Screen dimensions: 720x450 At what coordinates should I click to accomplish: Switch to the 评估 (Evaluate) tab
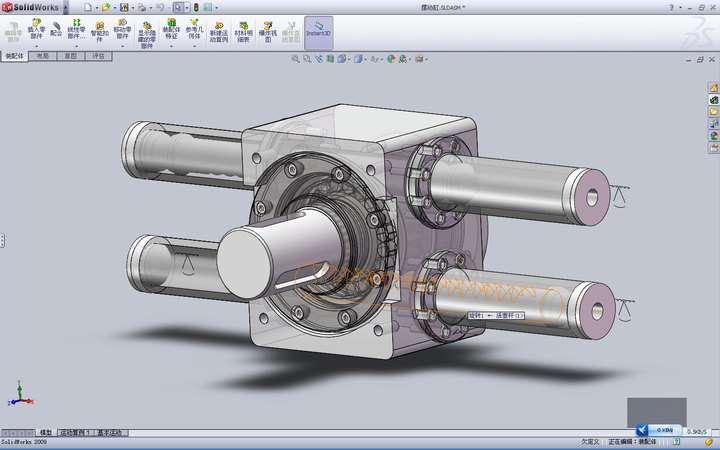[x=98, y=56]
